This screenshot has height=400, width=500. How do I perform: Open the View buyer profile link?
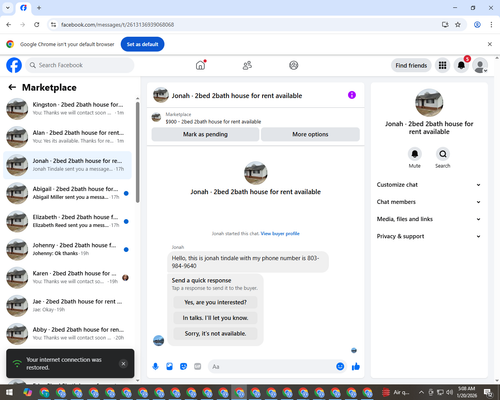[x=280, y=234]
